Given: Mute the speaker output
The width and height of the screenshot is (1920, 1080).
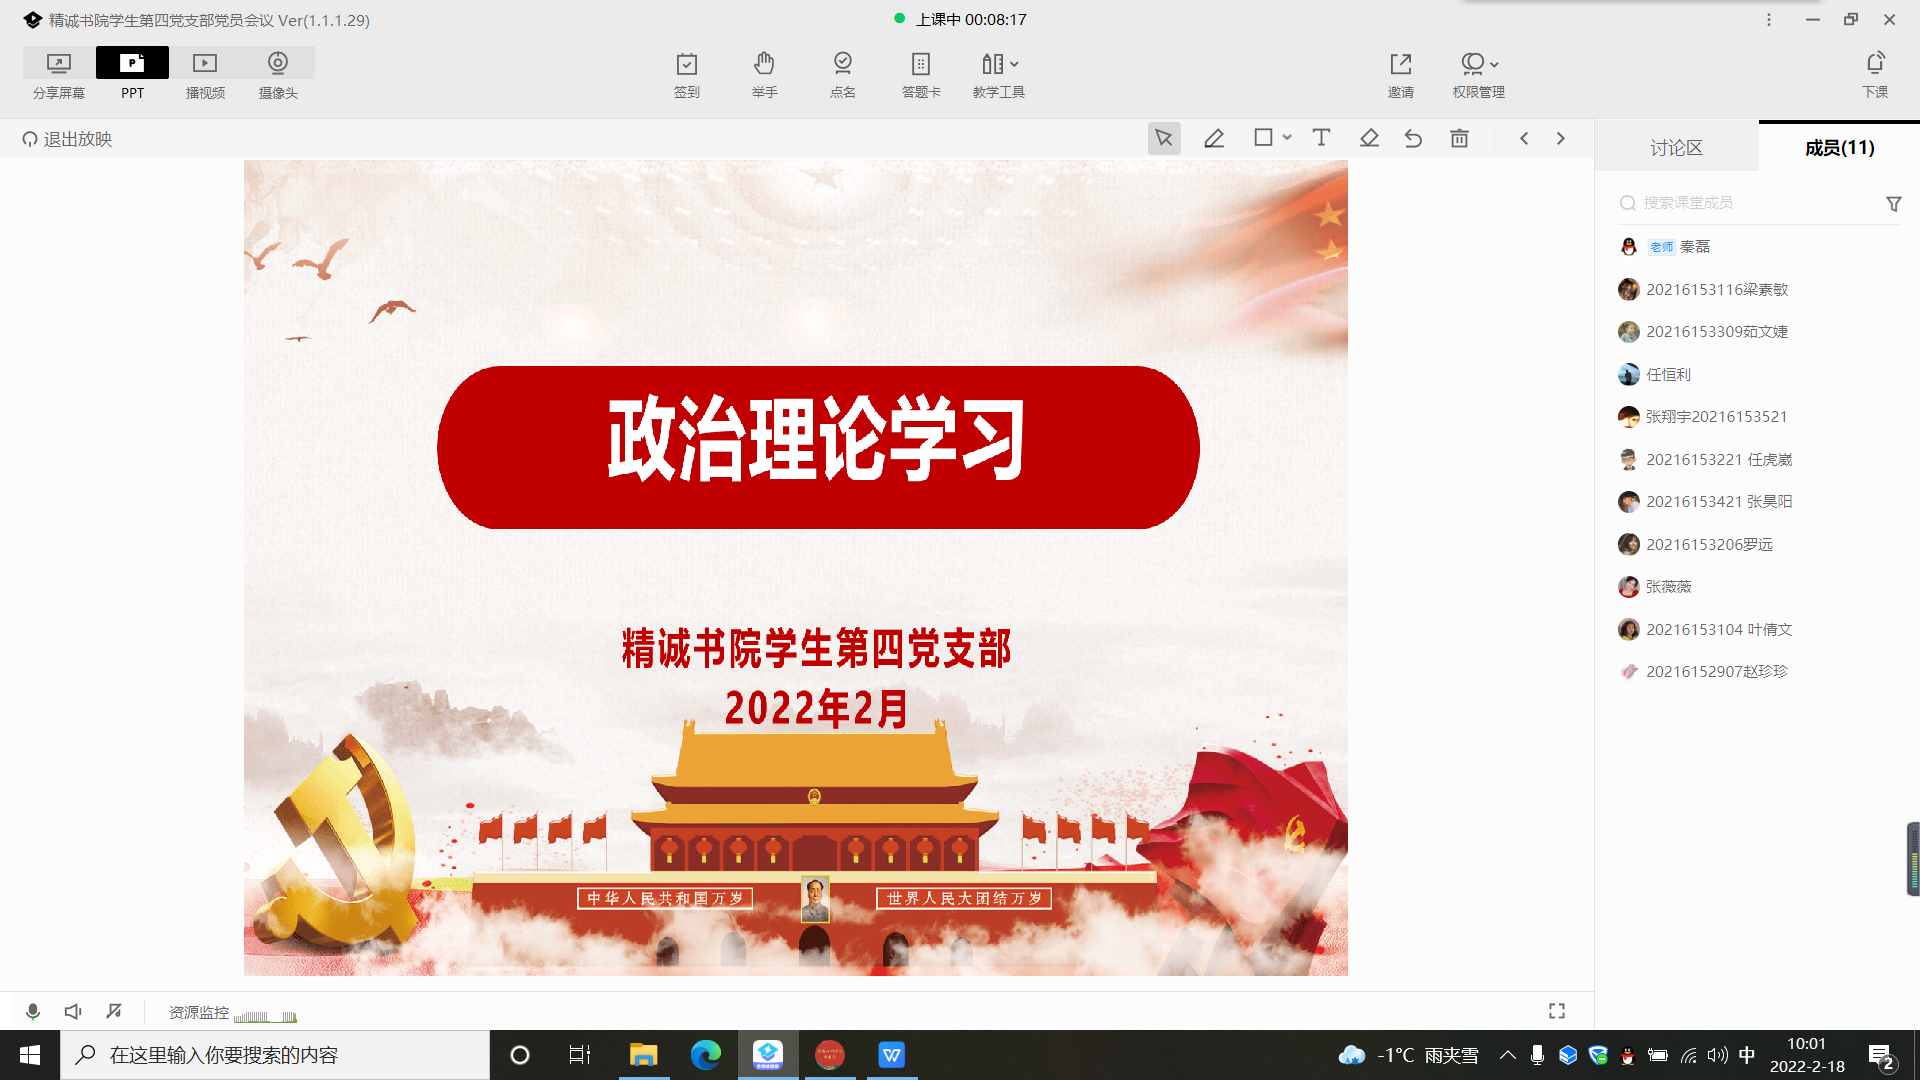Looking at the screenshot, I should (73, 1012).
